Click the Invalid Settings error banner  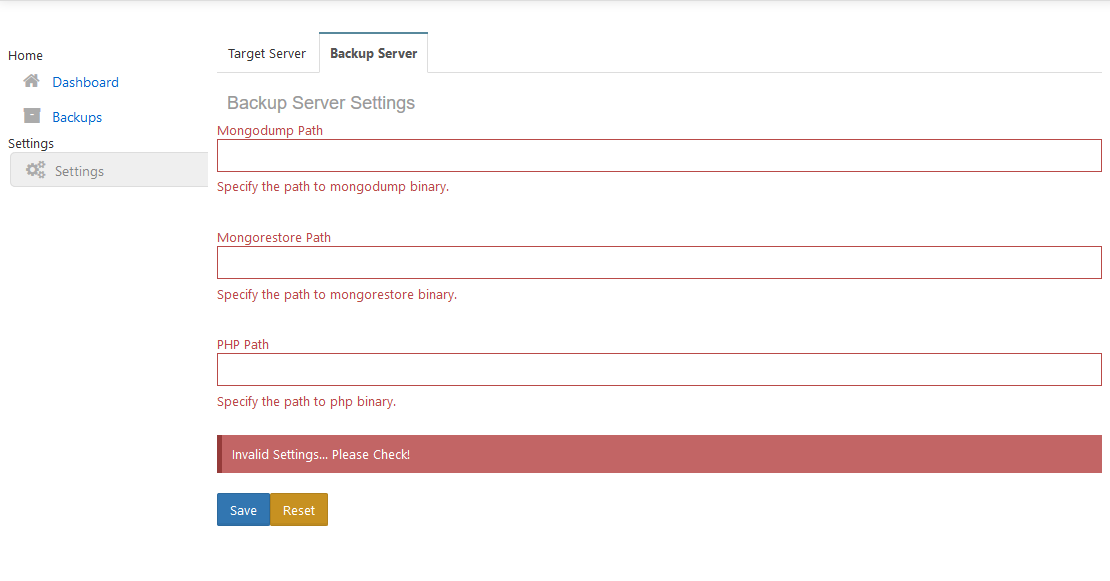(659, 454)
